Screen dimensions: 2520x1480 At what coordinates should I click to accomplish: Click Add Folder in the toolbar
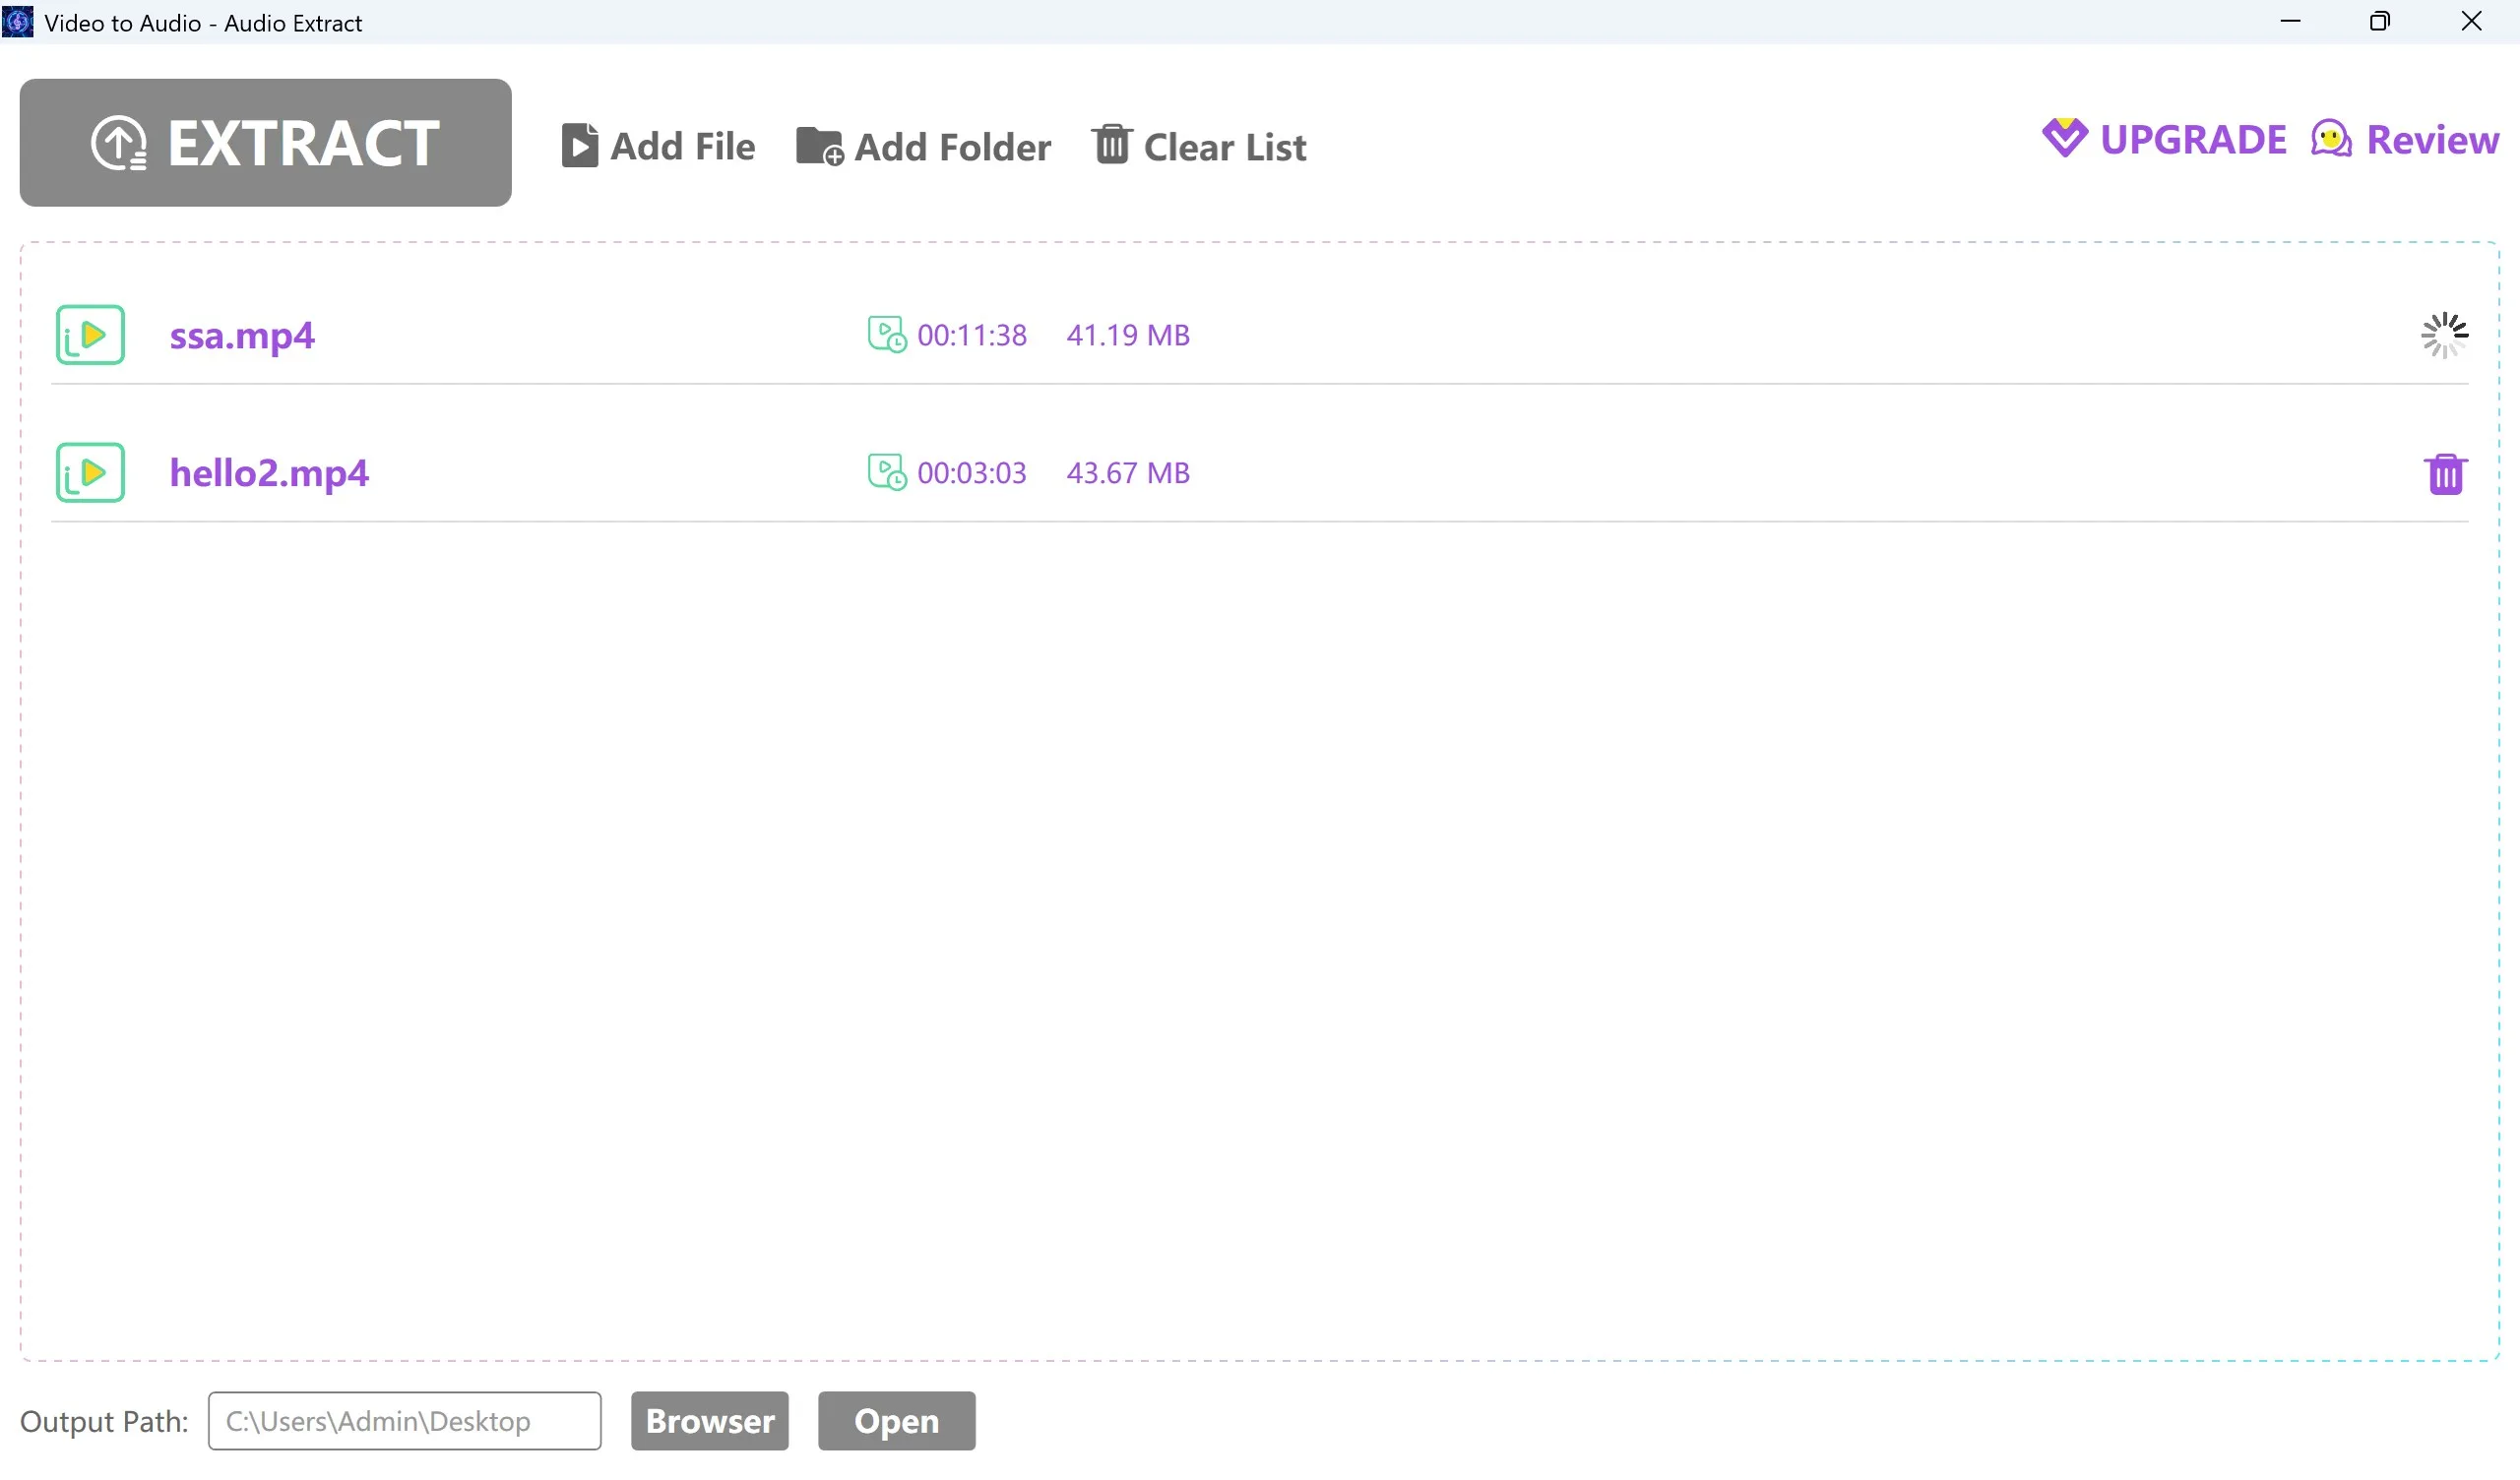point(923,146)
